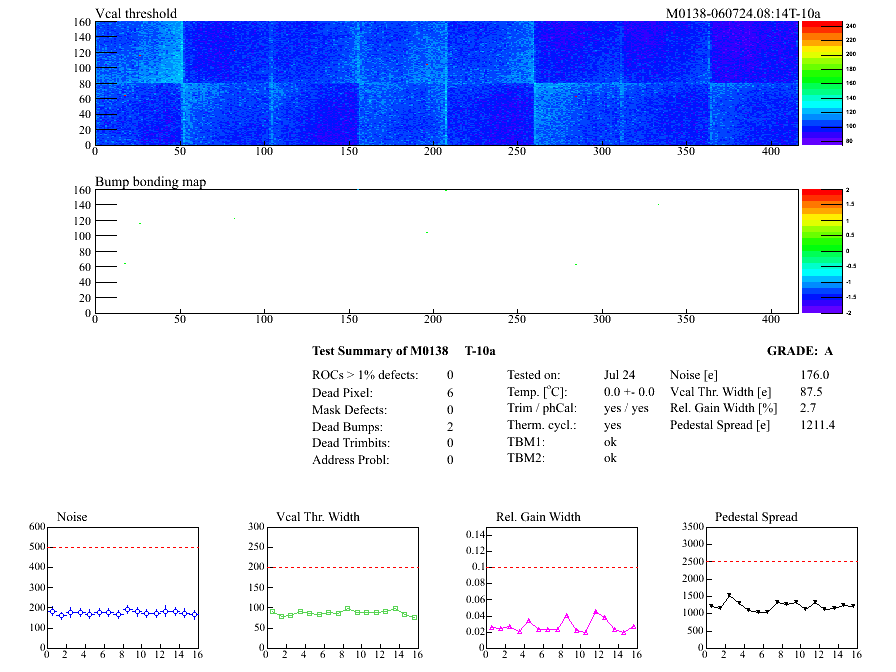This screenshot has height=672, width=896.
Task: Select the 'yes / yes' value
Action: [626, 408]
